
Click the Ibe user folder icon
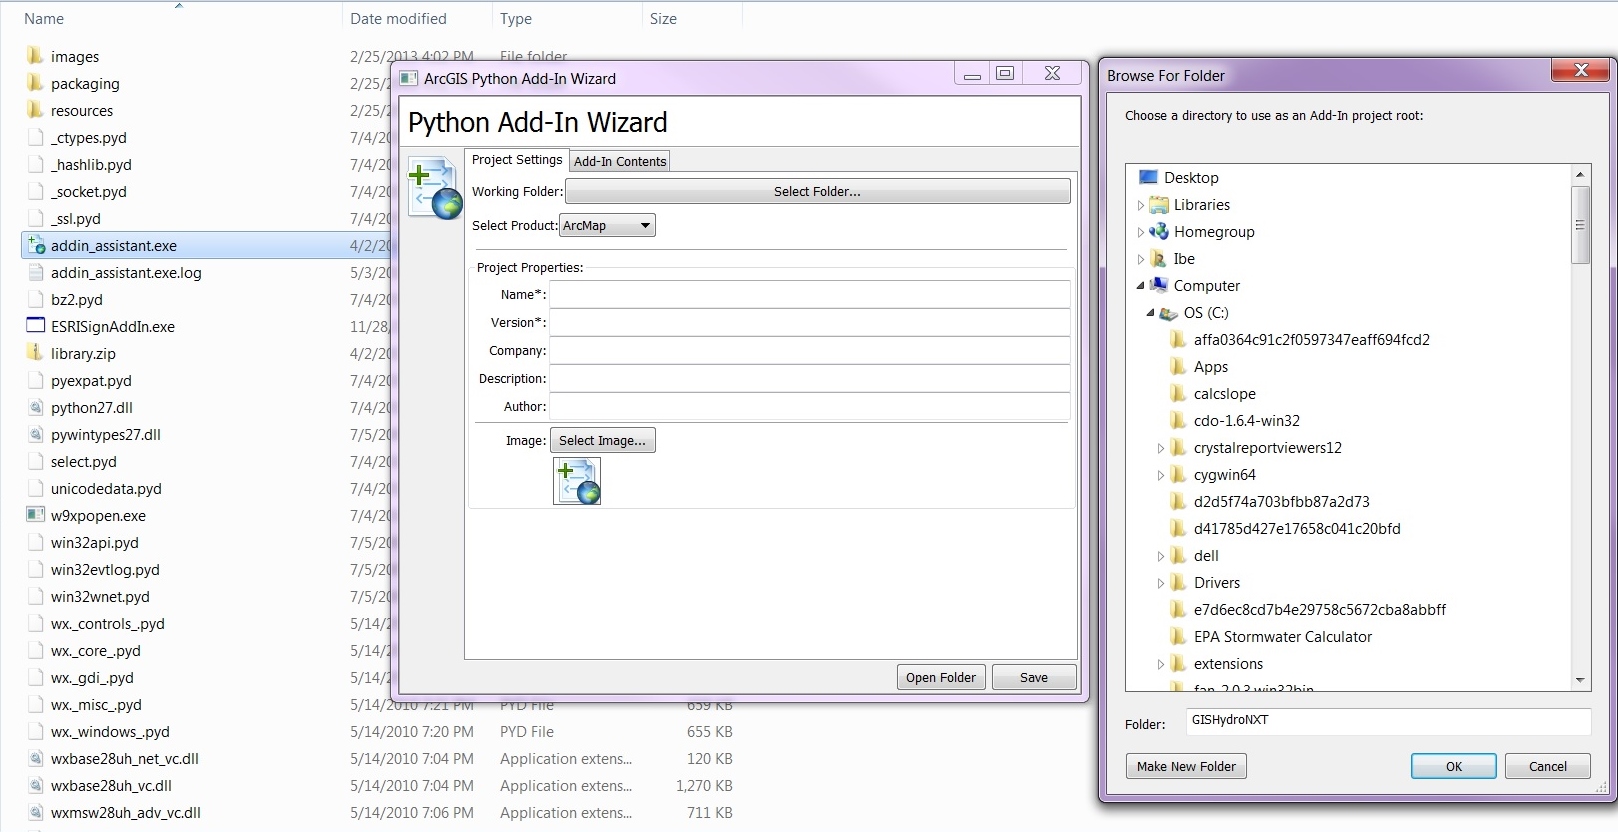(x=1159, y=258)
